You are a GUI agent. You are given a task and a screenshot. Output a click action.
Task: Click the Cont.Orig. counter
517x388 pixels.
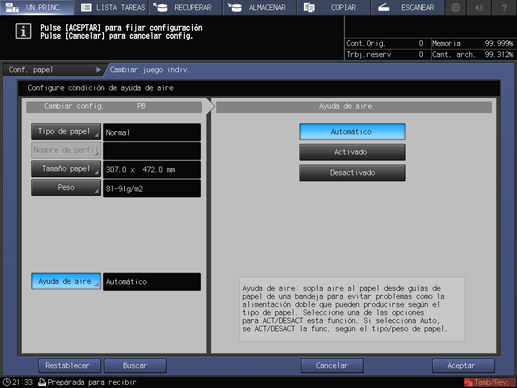click(x=387, y=43)
